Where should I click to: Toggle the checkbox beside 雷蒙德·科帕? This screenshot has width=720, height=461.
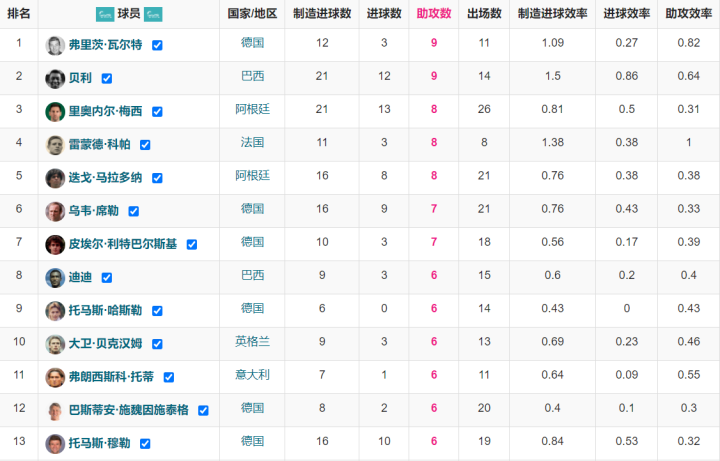coord(145,145)
